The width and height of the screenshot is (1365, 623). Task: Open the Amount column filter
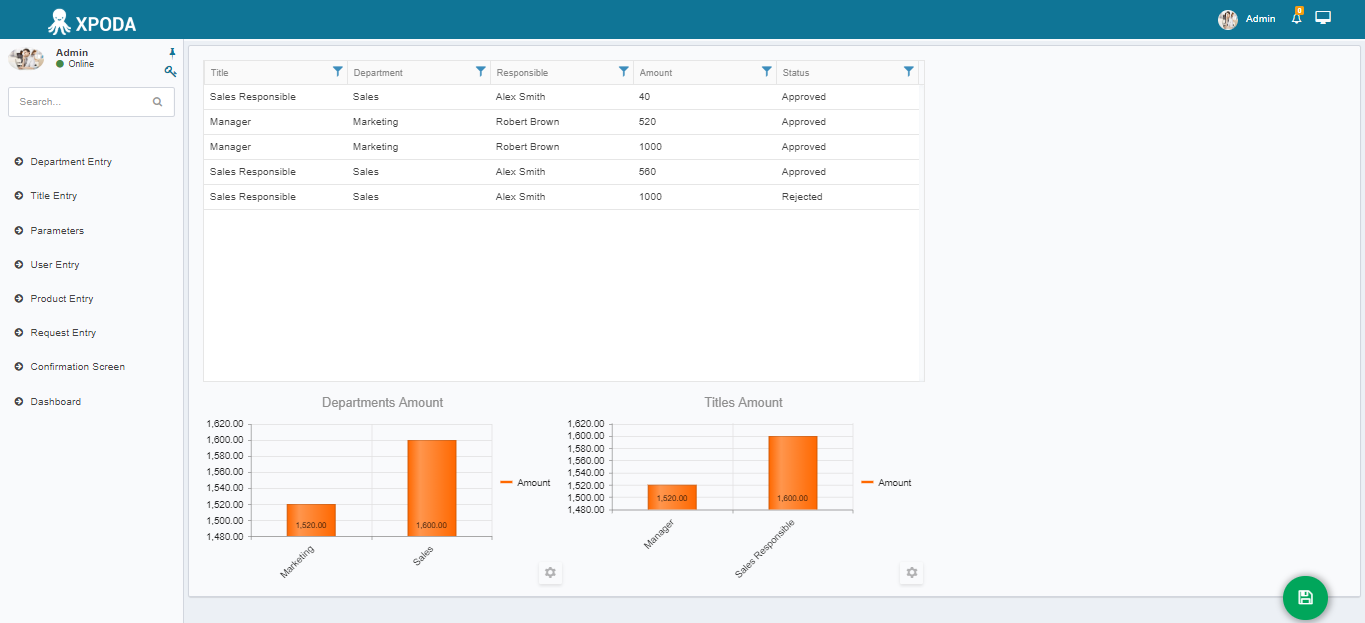pos(767,71)
